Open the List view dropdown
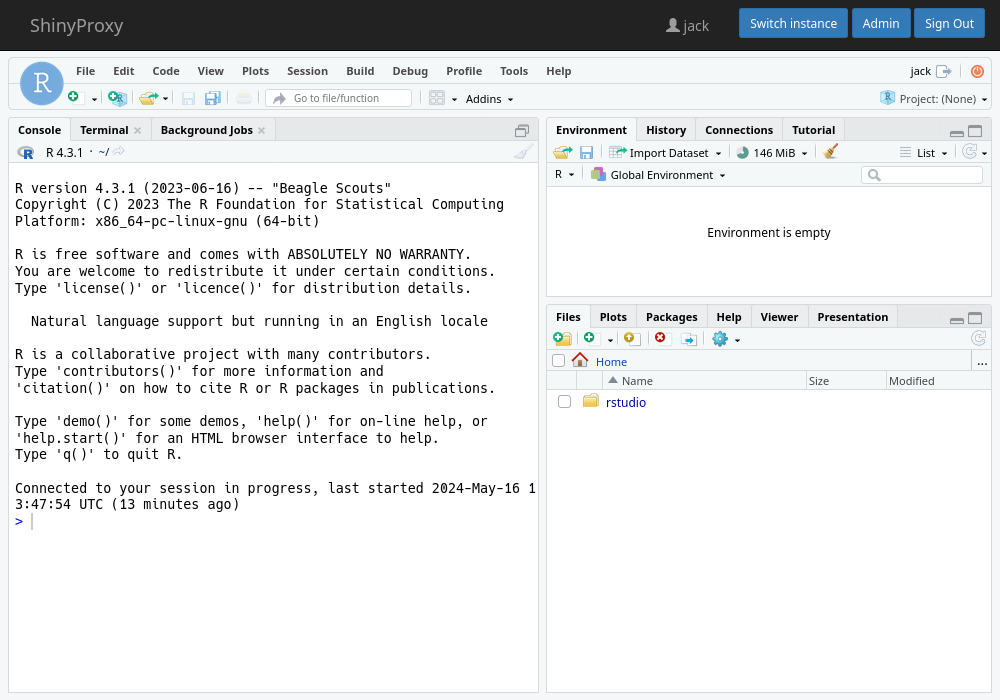The height and width of the screenshot is (700, 1000). (923, 153)
